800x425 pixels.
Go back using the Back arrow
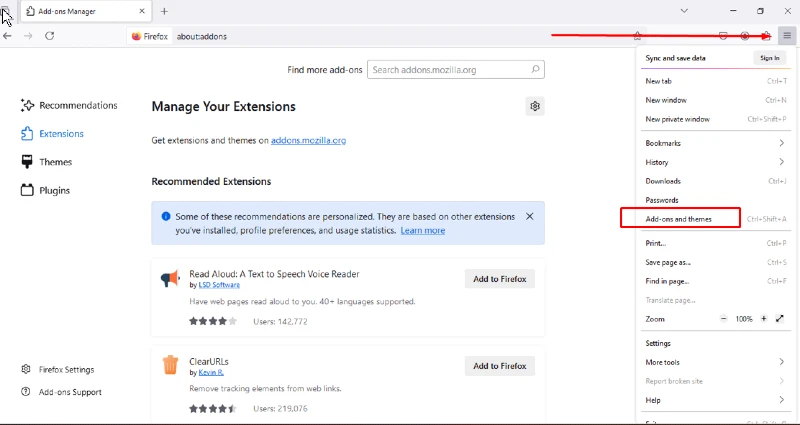click(7, 36)
